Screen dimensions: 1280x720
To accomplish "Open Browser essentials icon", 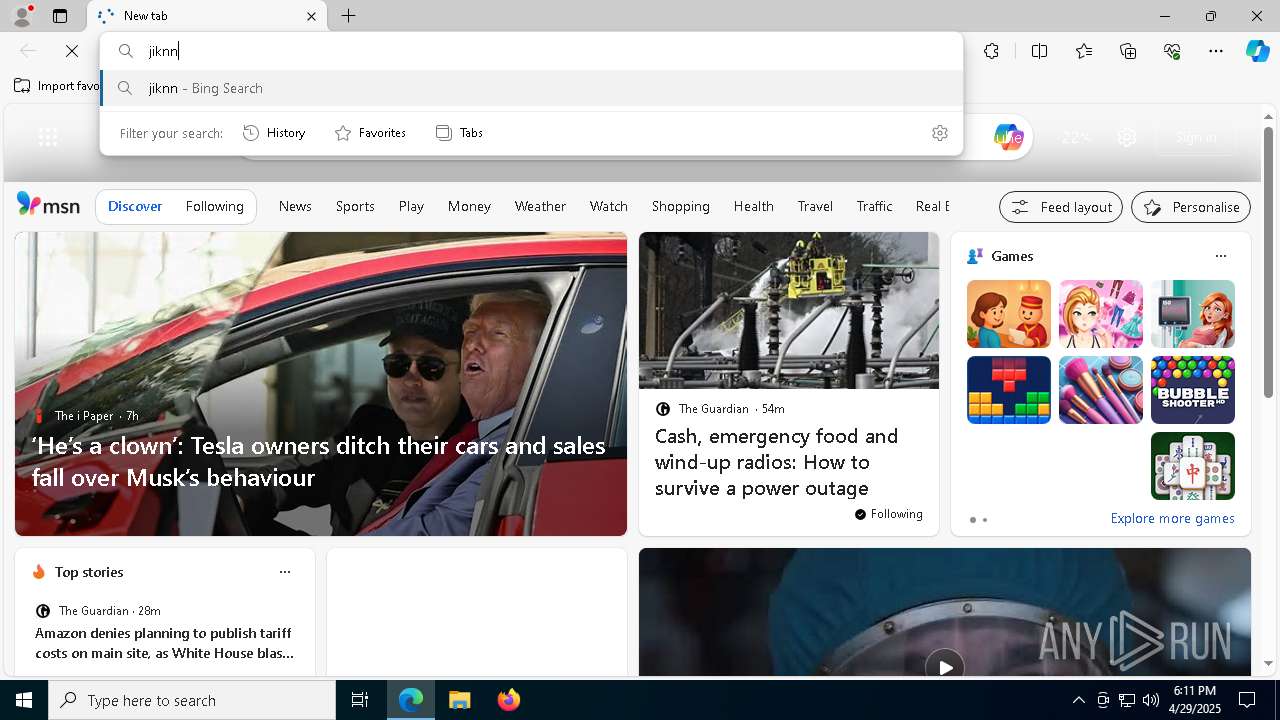I will click(x=1172, y=51).
